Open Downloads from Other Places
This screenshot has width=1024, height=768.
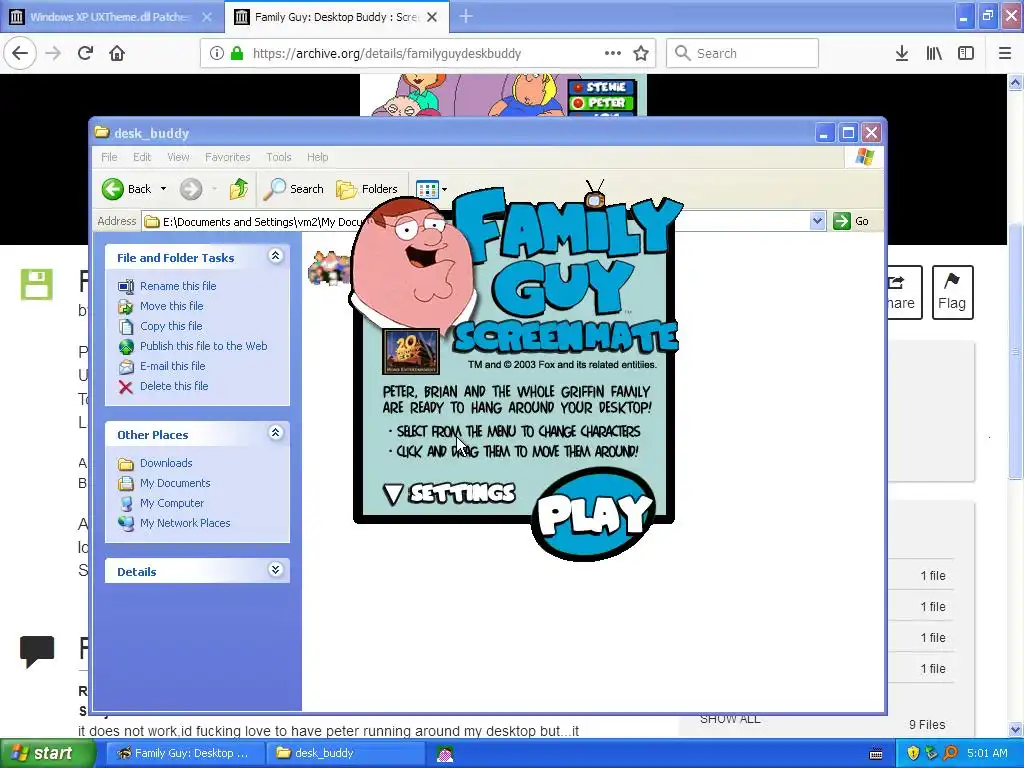[166, 463]
